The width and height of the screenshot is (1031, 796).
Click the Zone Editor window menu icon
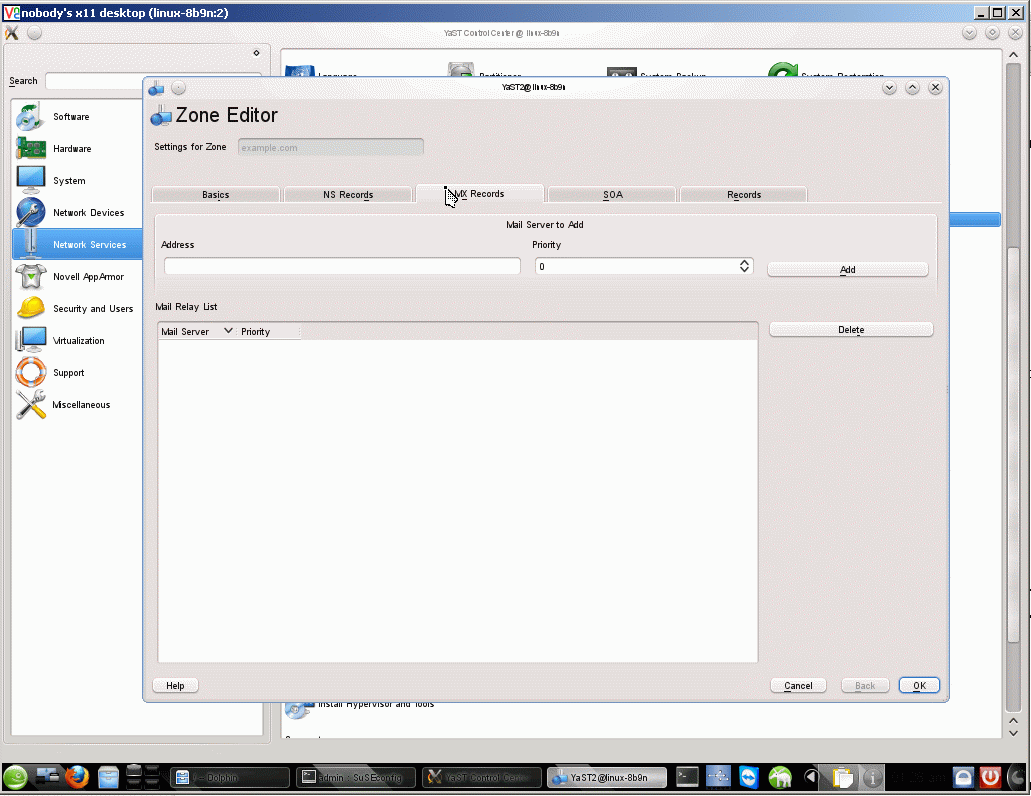pos(156,88)
